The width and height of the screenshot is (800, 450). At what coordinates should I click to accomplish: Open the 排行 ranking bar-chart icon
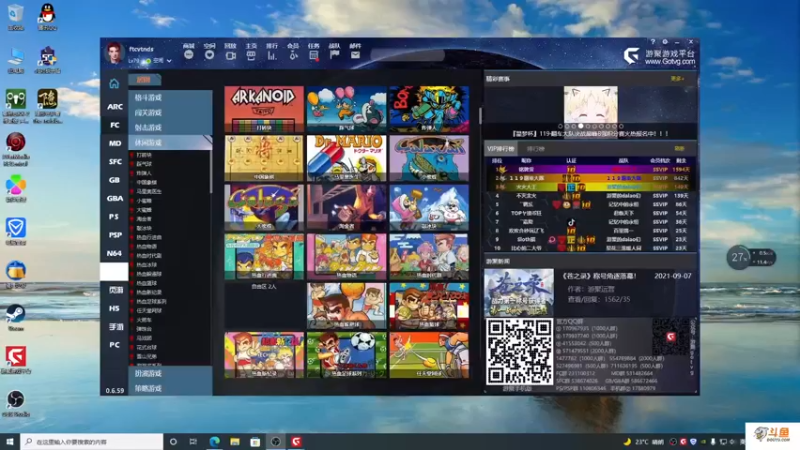coord(272,55)
